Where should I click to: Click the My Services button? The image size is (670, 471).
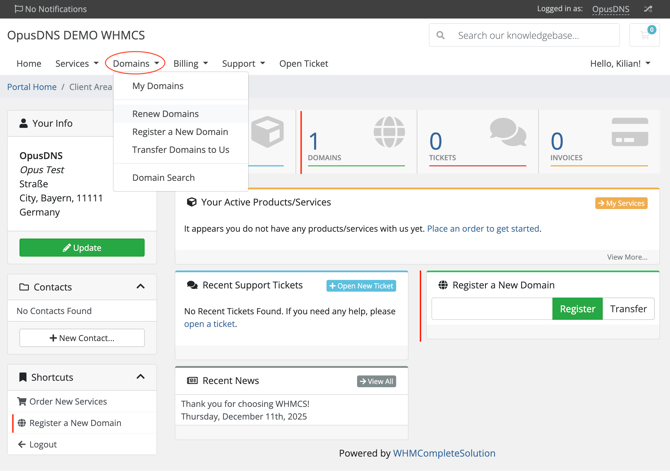coord(621,203)
